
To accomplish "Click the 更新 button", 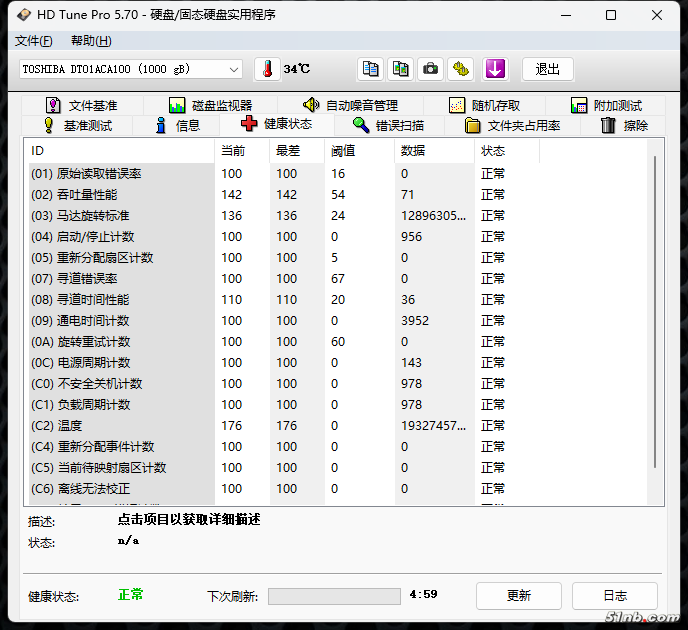I will [518, 596].
